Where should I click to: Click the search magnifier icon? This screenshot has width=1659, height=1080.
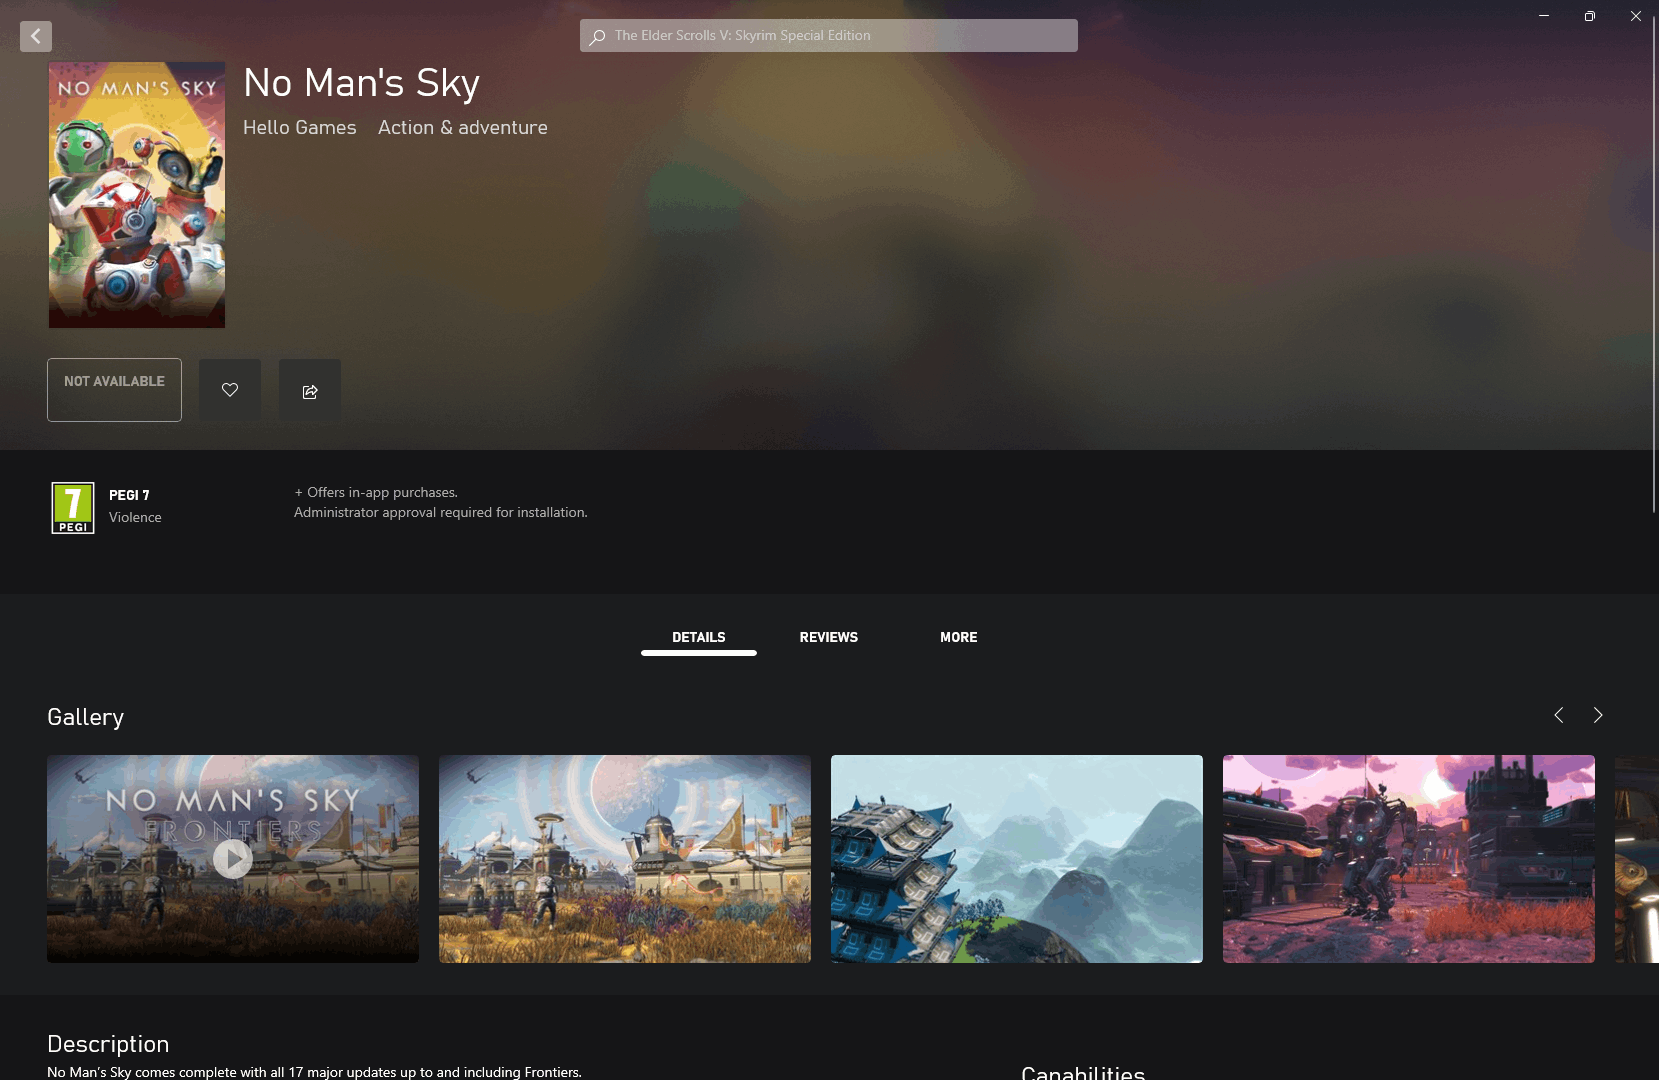click(x=597, y=37)
